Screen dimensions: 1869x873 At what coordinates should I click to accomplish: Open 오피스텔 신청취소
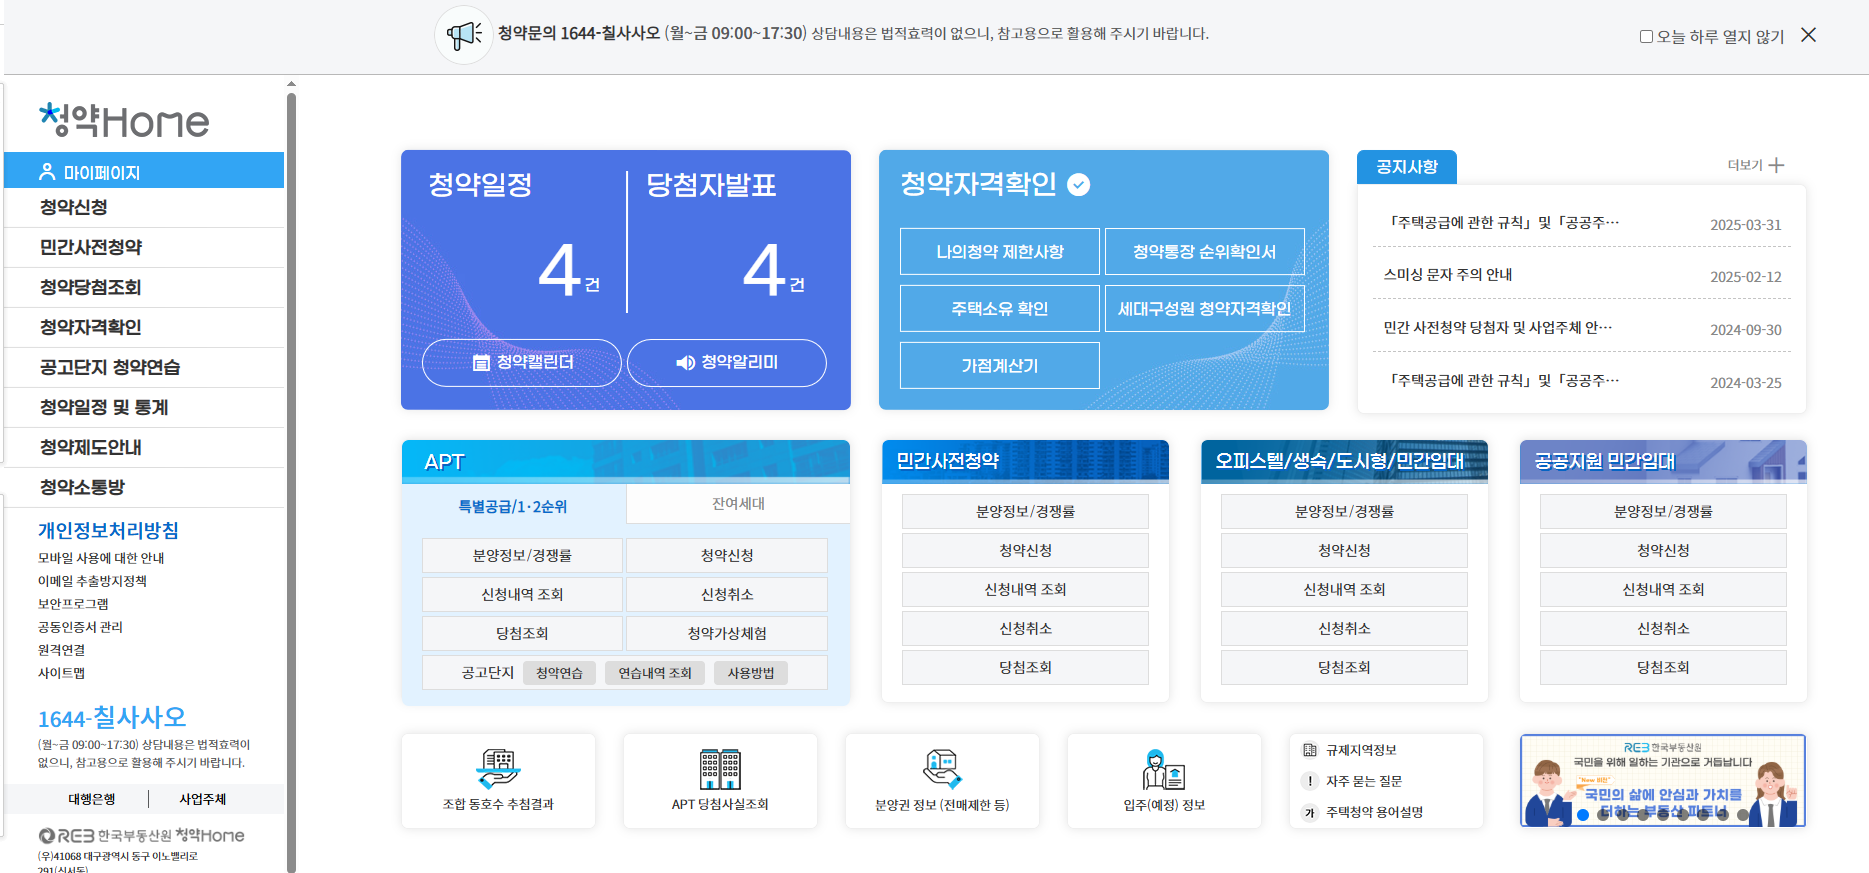(1344, 628)
